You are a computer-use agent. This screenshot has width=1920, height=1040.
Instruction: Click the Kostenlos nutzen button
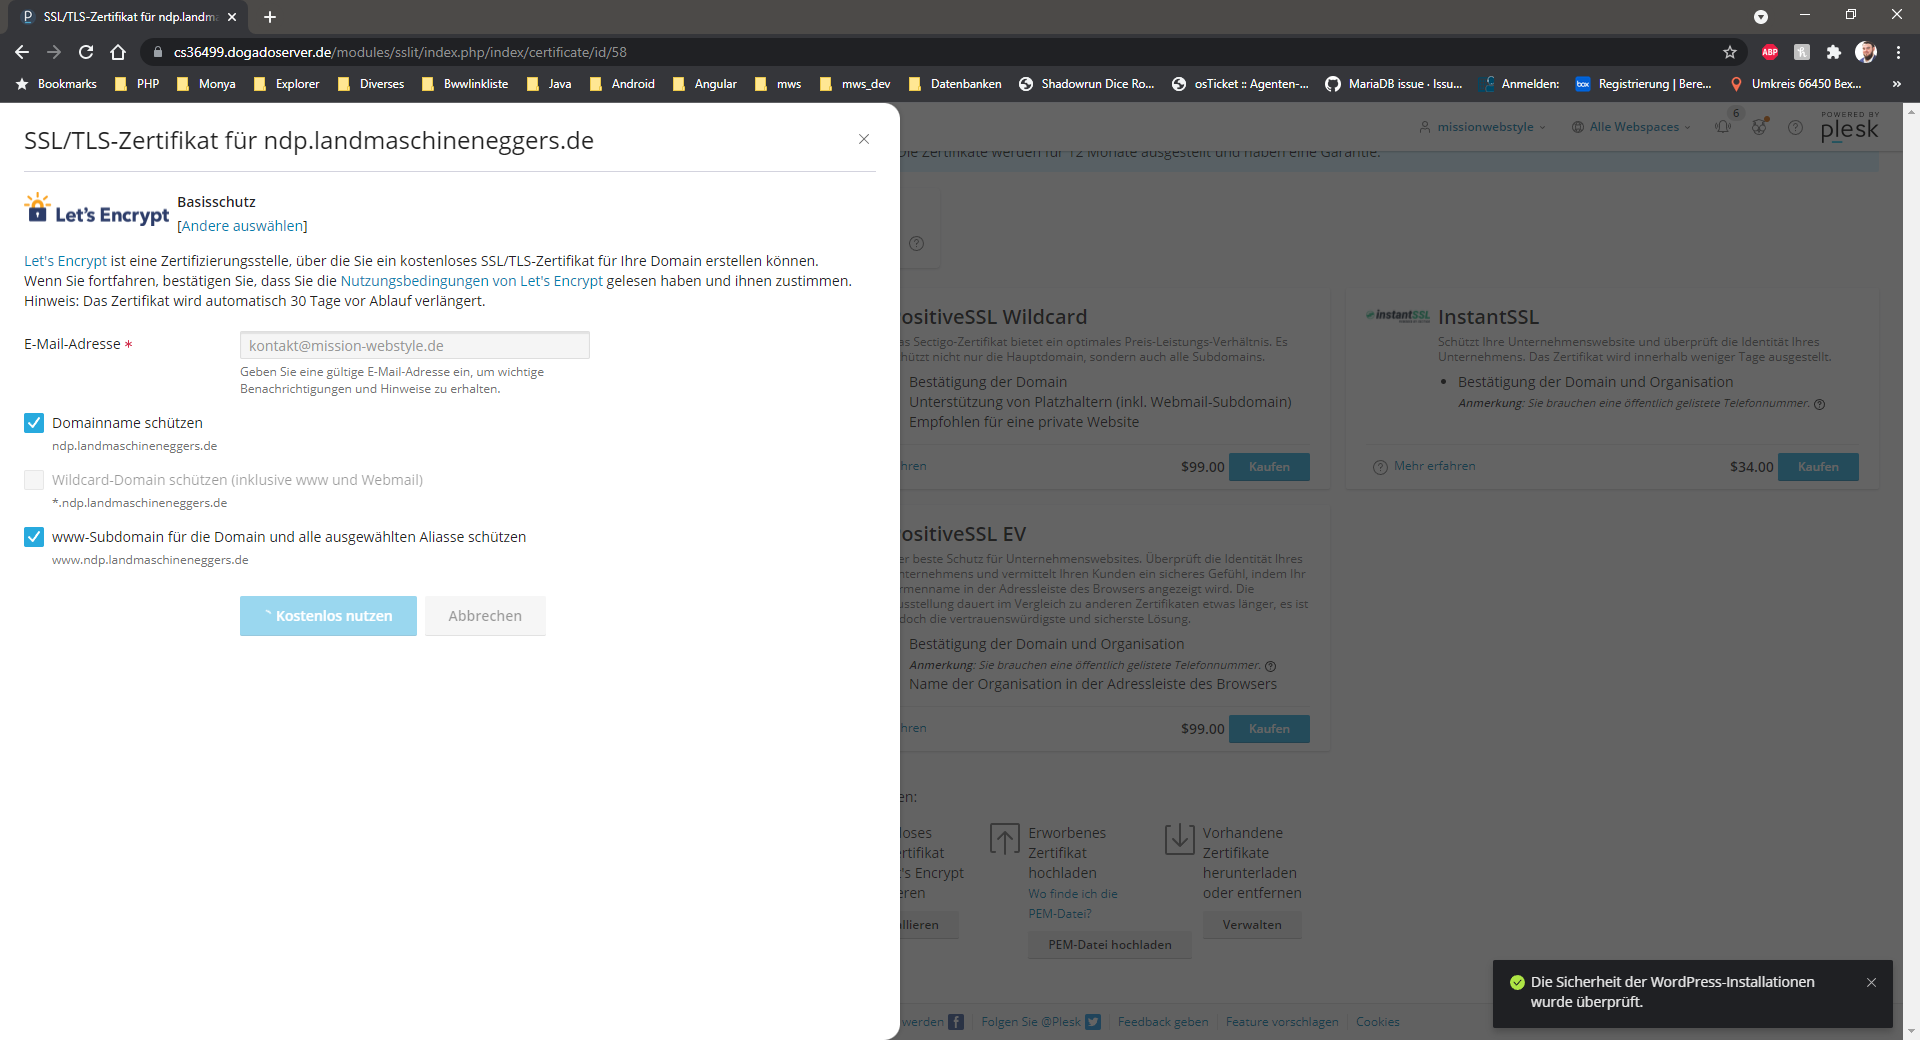[x=328, y=616]
